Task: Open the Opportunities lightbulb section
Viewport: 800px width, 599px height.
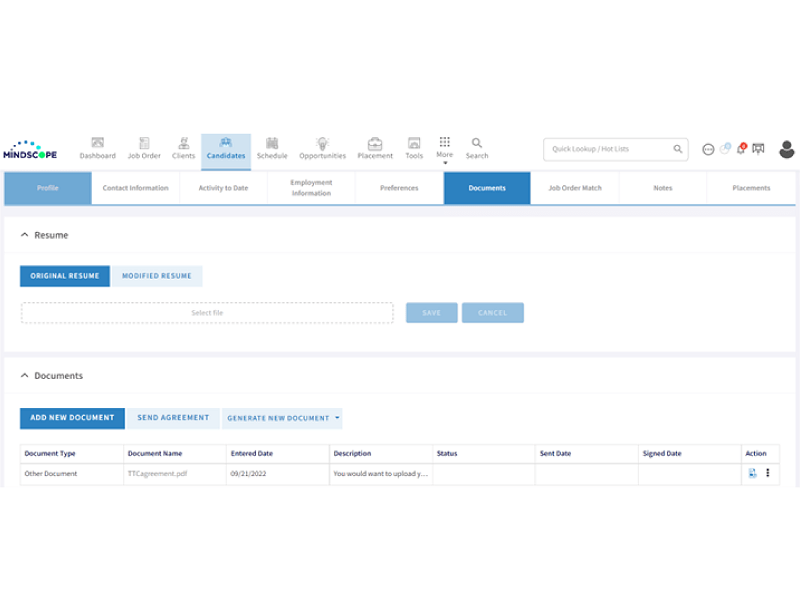Action: coord(322,148)
